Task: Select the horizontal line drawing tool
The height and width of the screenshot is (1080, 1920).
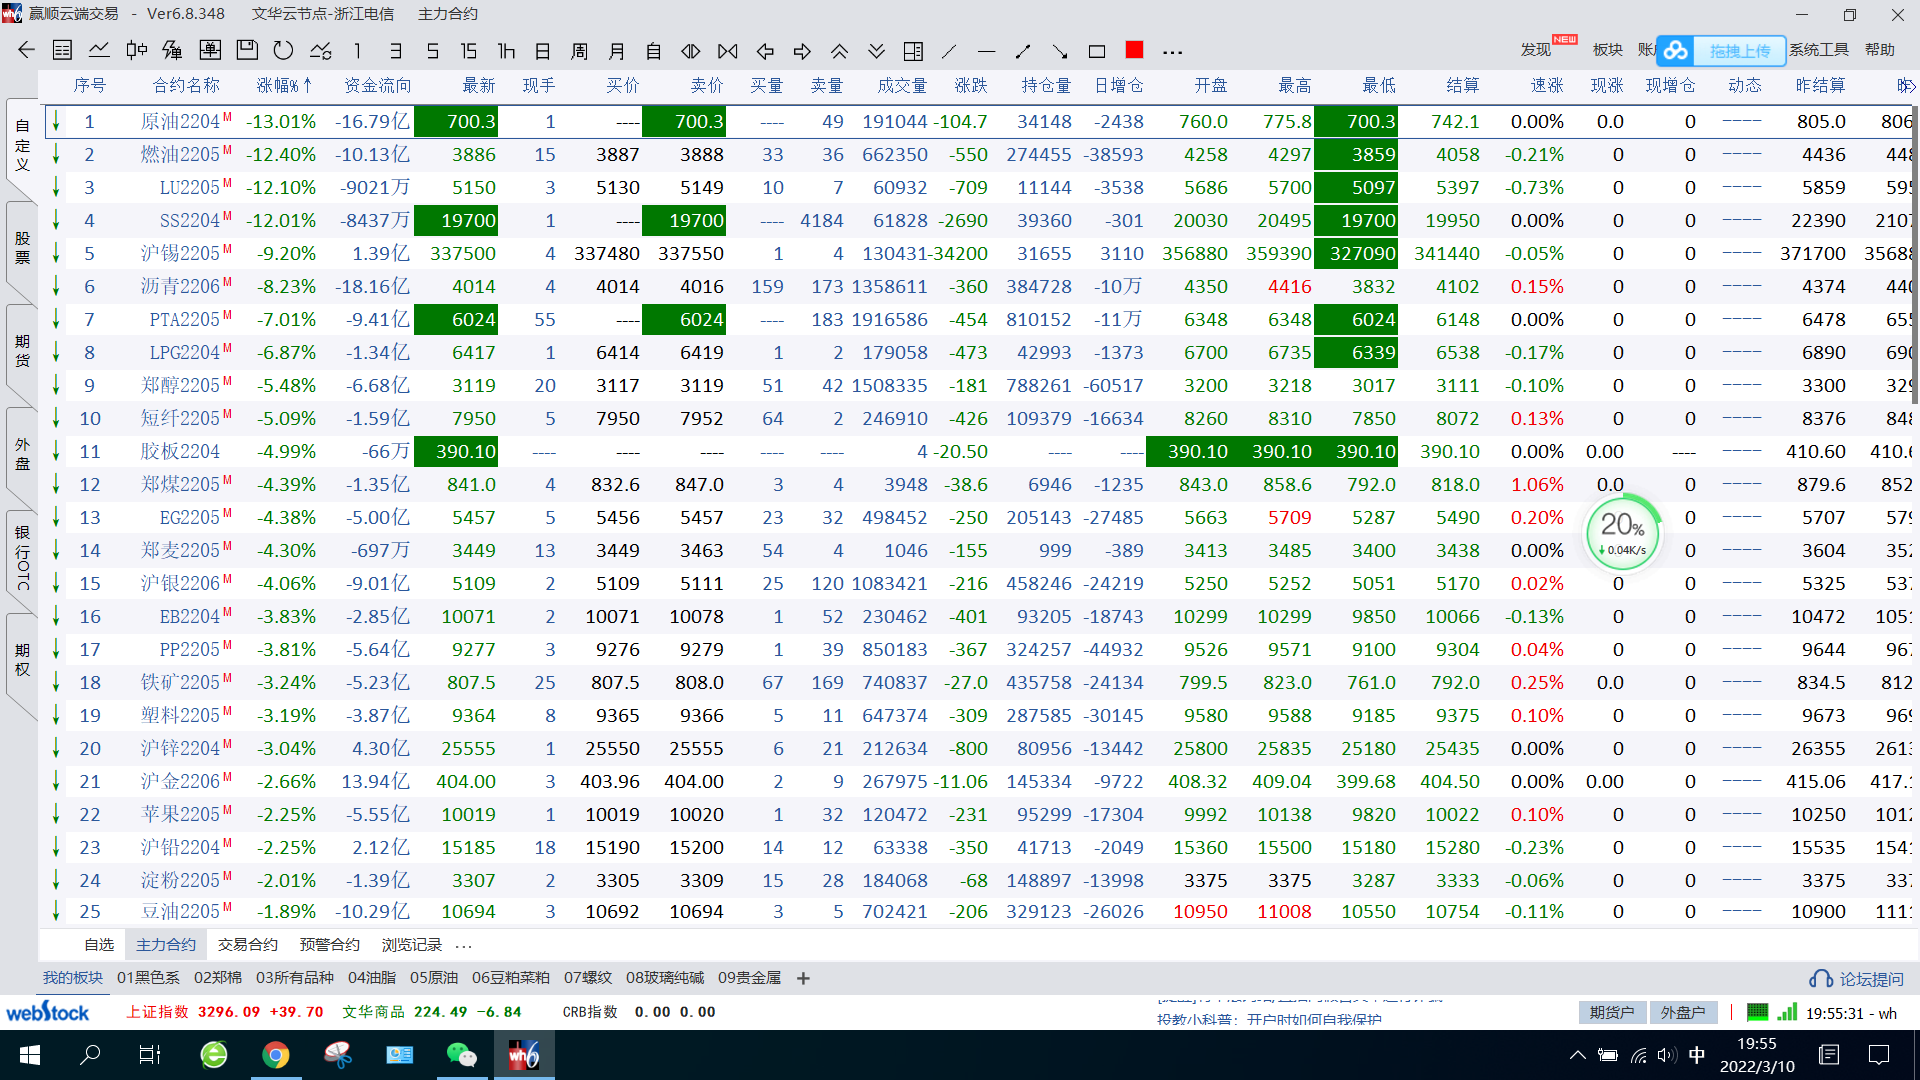Action: [x=987, y=50]
